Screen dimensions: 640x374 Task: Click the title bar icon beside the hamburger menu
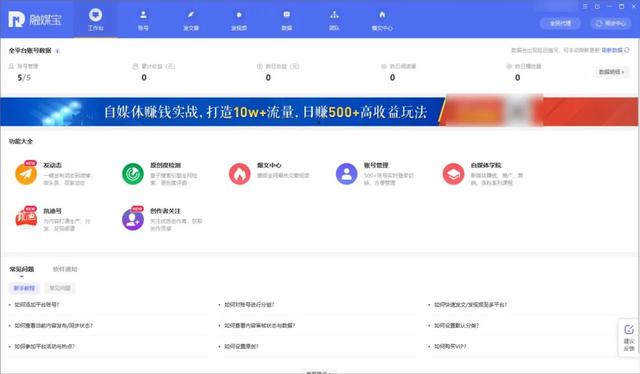[597, 7]
